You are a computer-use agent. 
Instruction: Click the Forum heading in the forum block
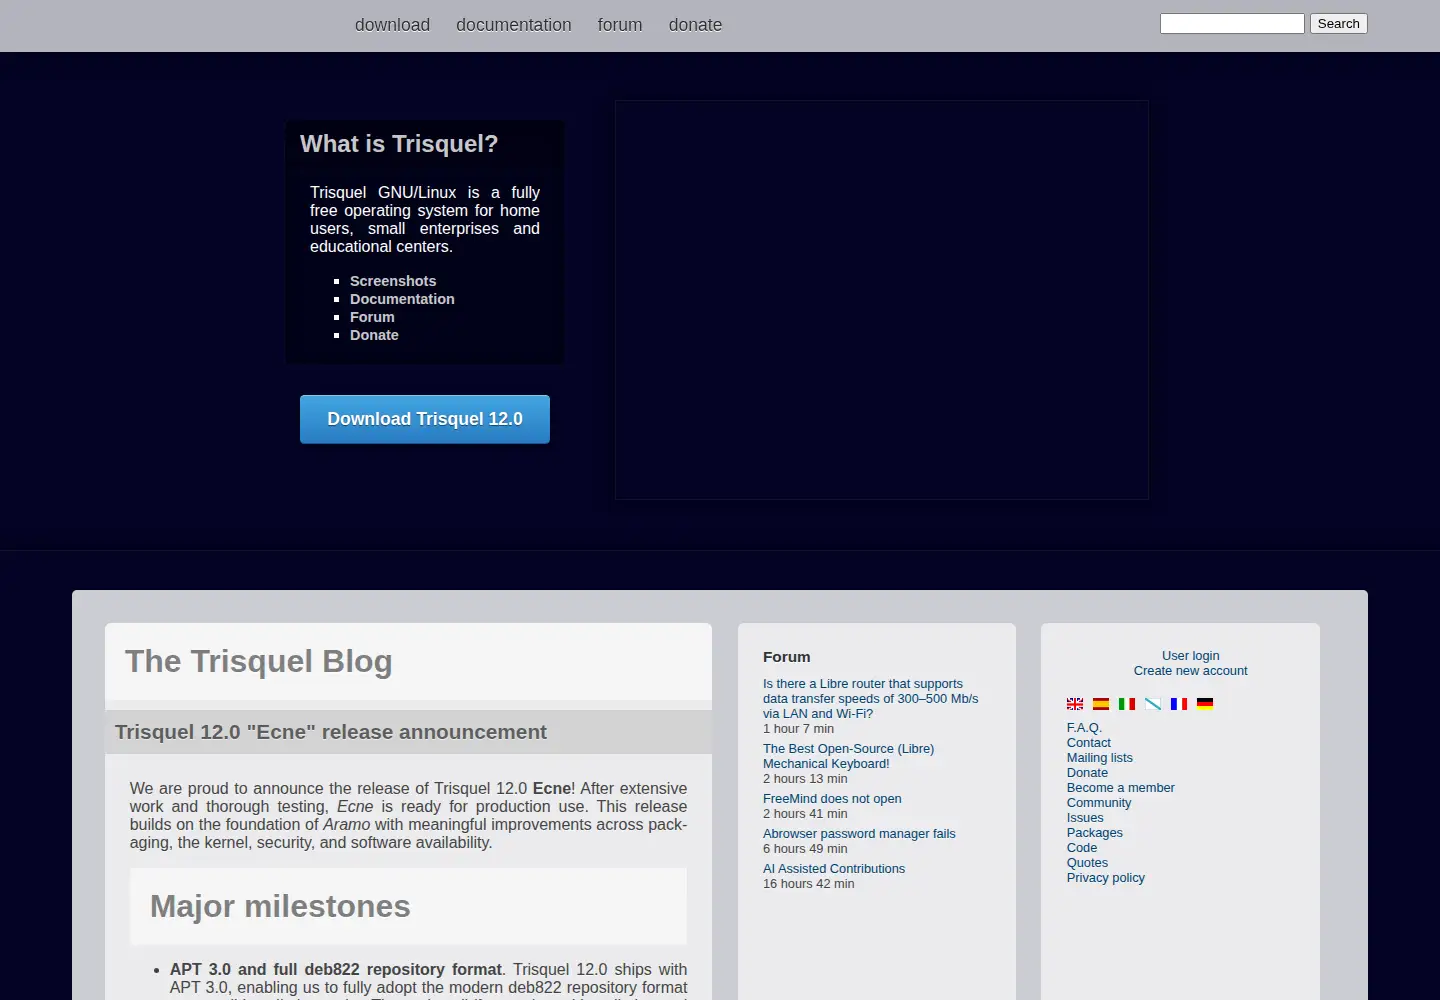(x=786, y=657)
